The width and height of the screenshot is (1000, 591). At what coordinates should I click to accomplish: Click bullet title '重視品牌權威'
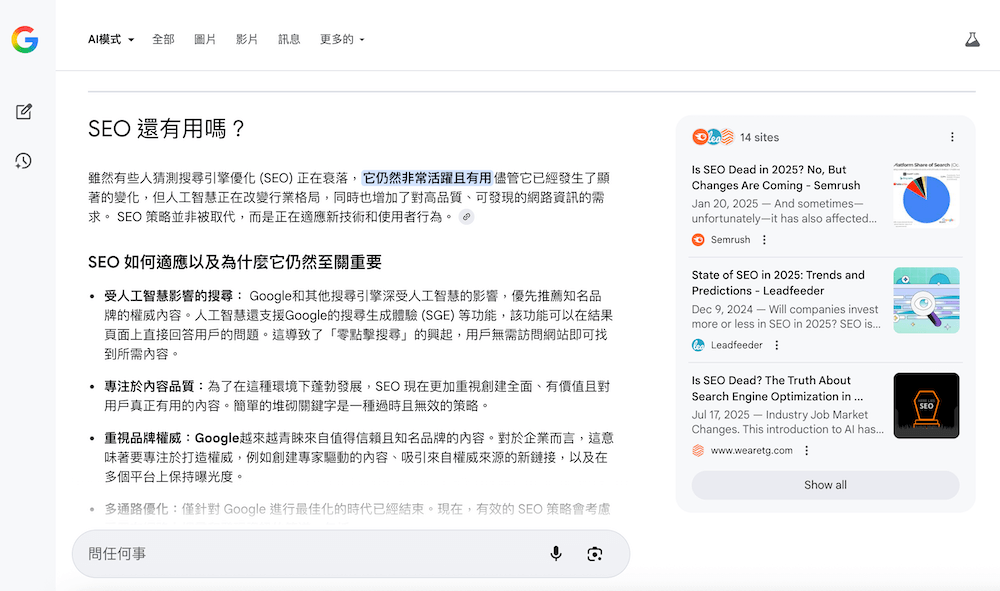143,438
